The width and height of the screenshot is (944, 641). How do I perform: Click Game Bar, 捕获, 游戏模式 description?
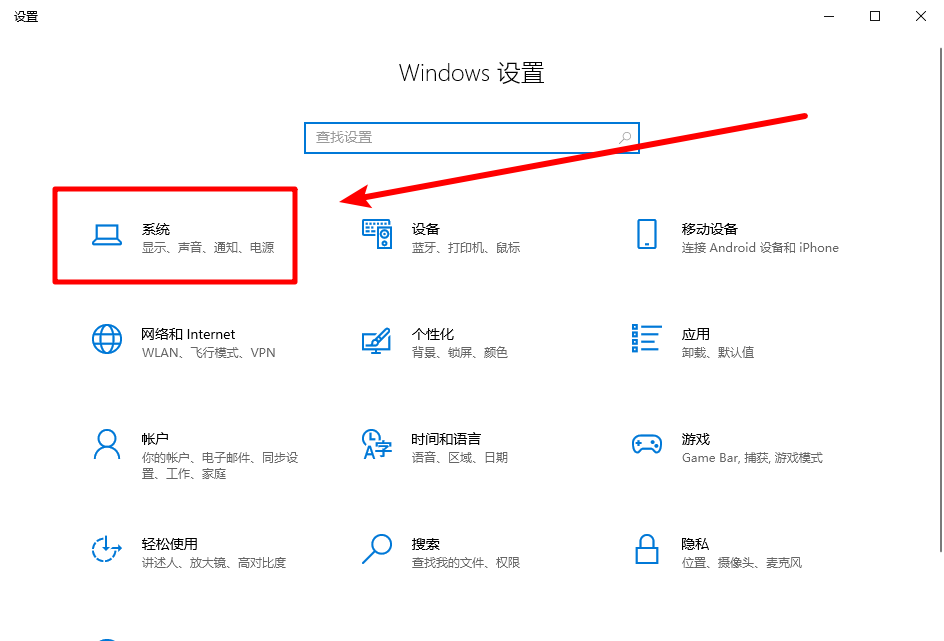tap(752, 458)
